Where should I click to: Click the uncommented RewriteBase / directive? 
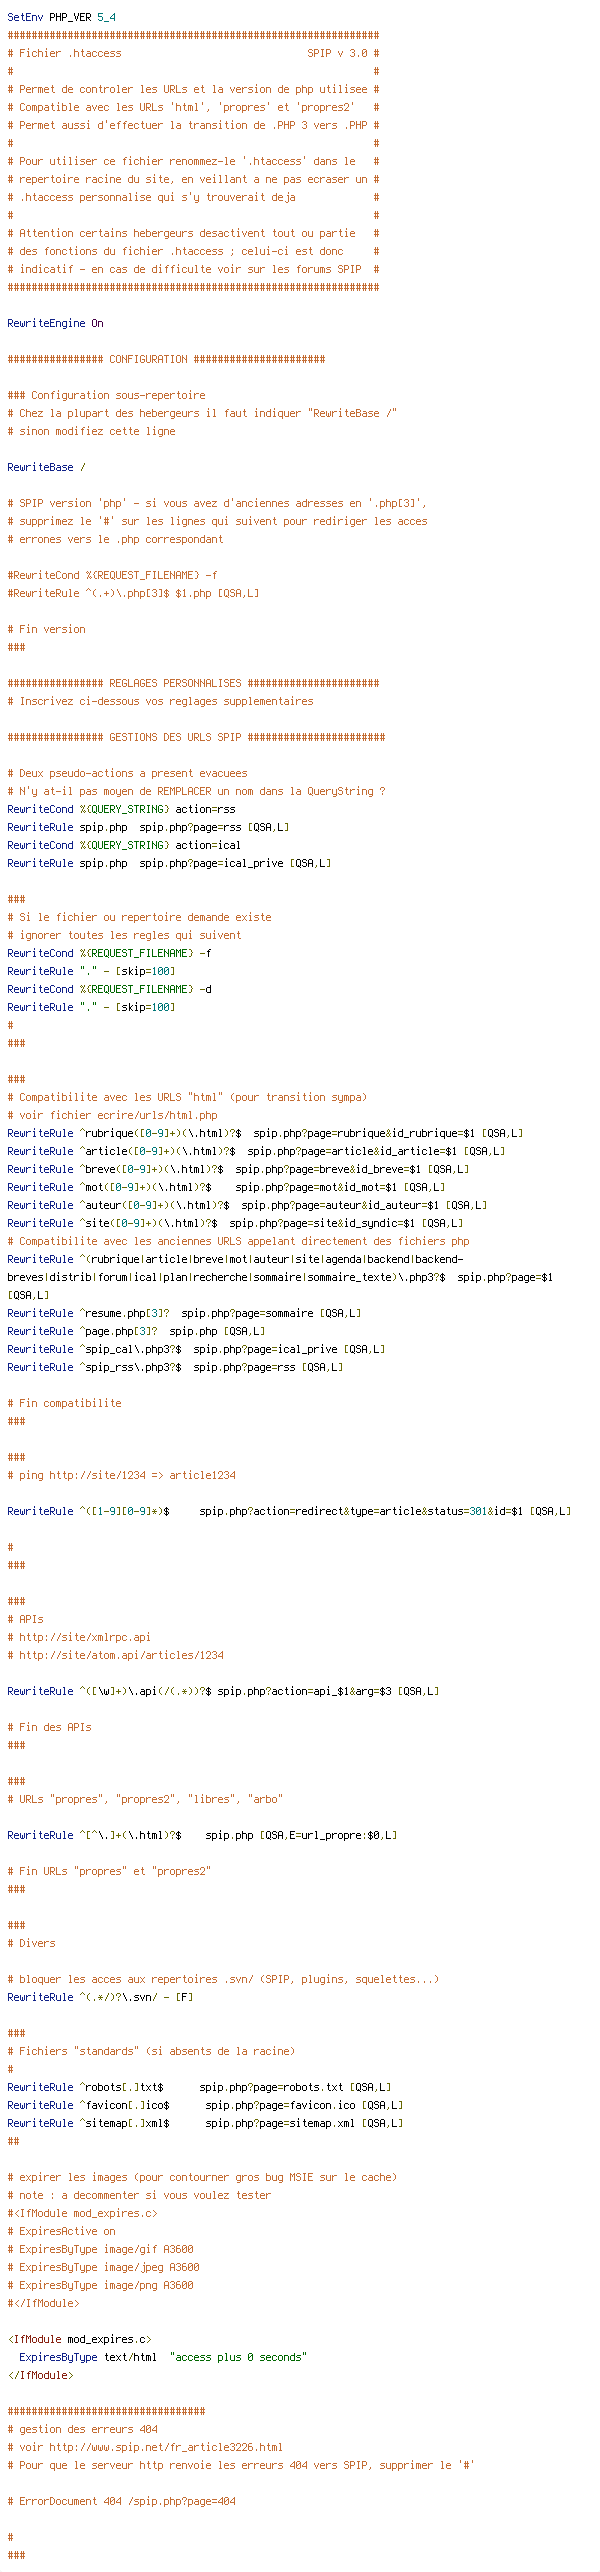[46, 467]
